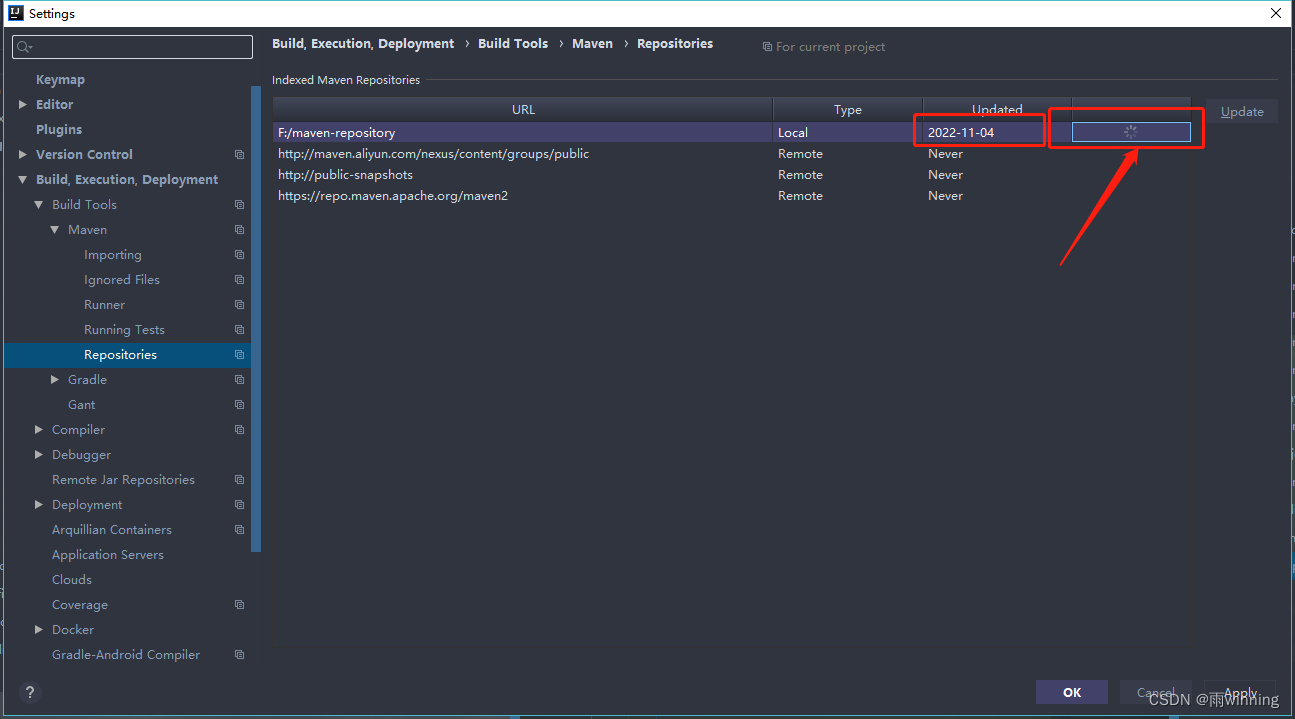The height and width of the screenshot is (719, 1295).
Task: Click the Build Tools breadcrumb
Action: (x=513, y=44)
